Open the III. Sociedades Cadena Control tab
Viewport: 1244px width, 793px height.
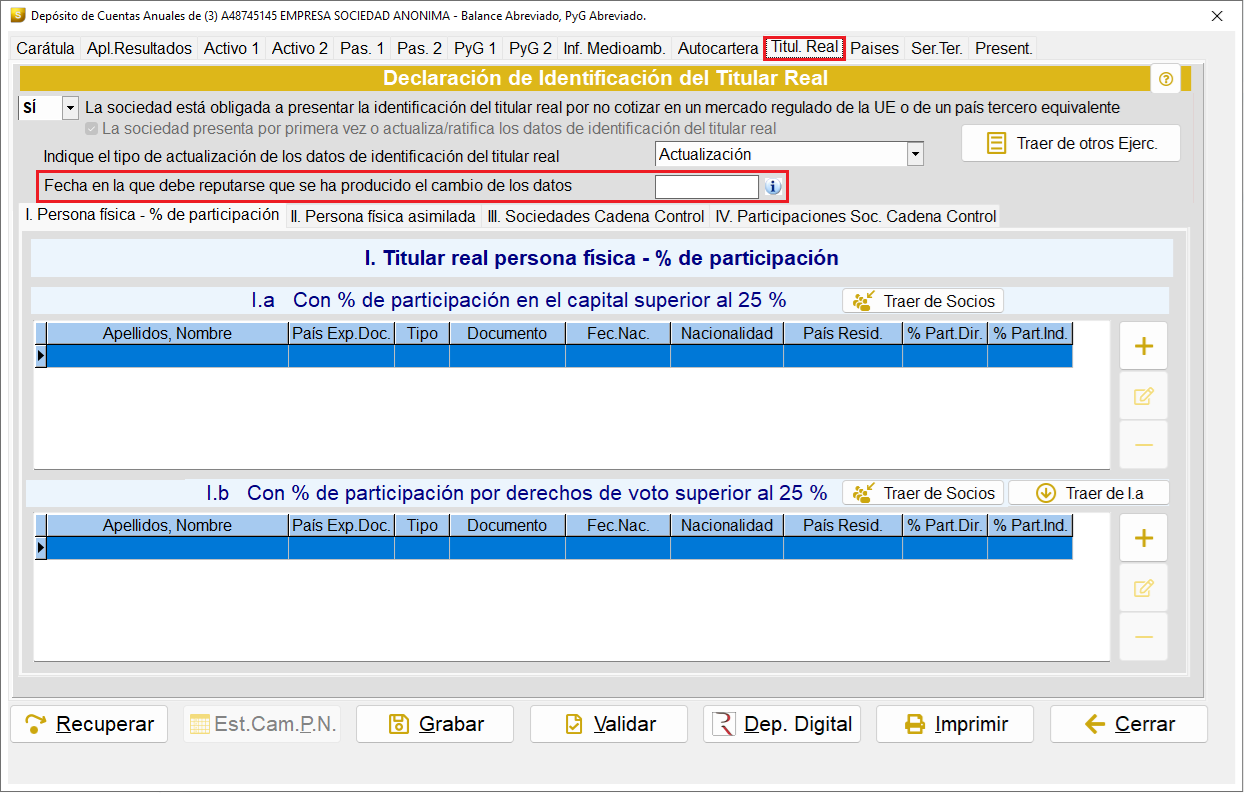click(596, 216)
